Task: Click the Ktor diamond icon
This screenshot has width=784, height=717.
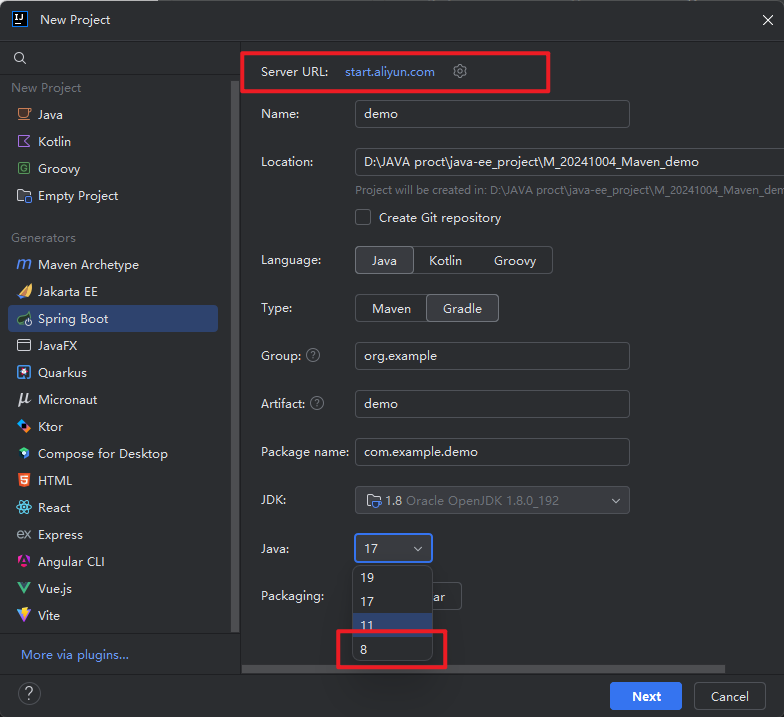Action: 24,426
